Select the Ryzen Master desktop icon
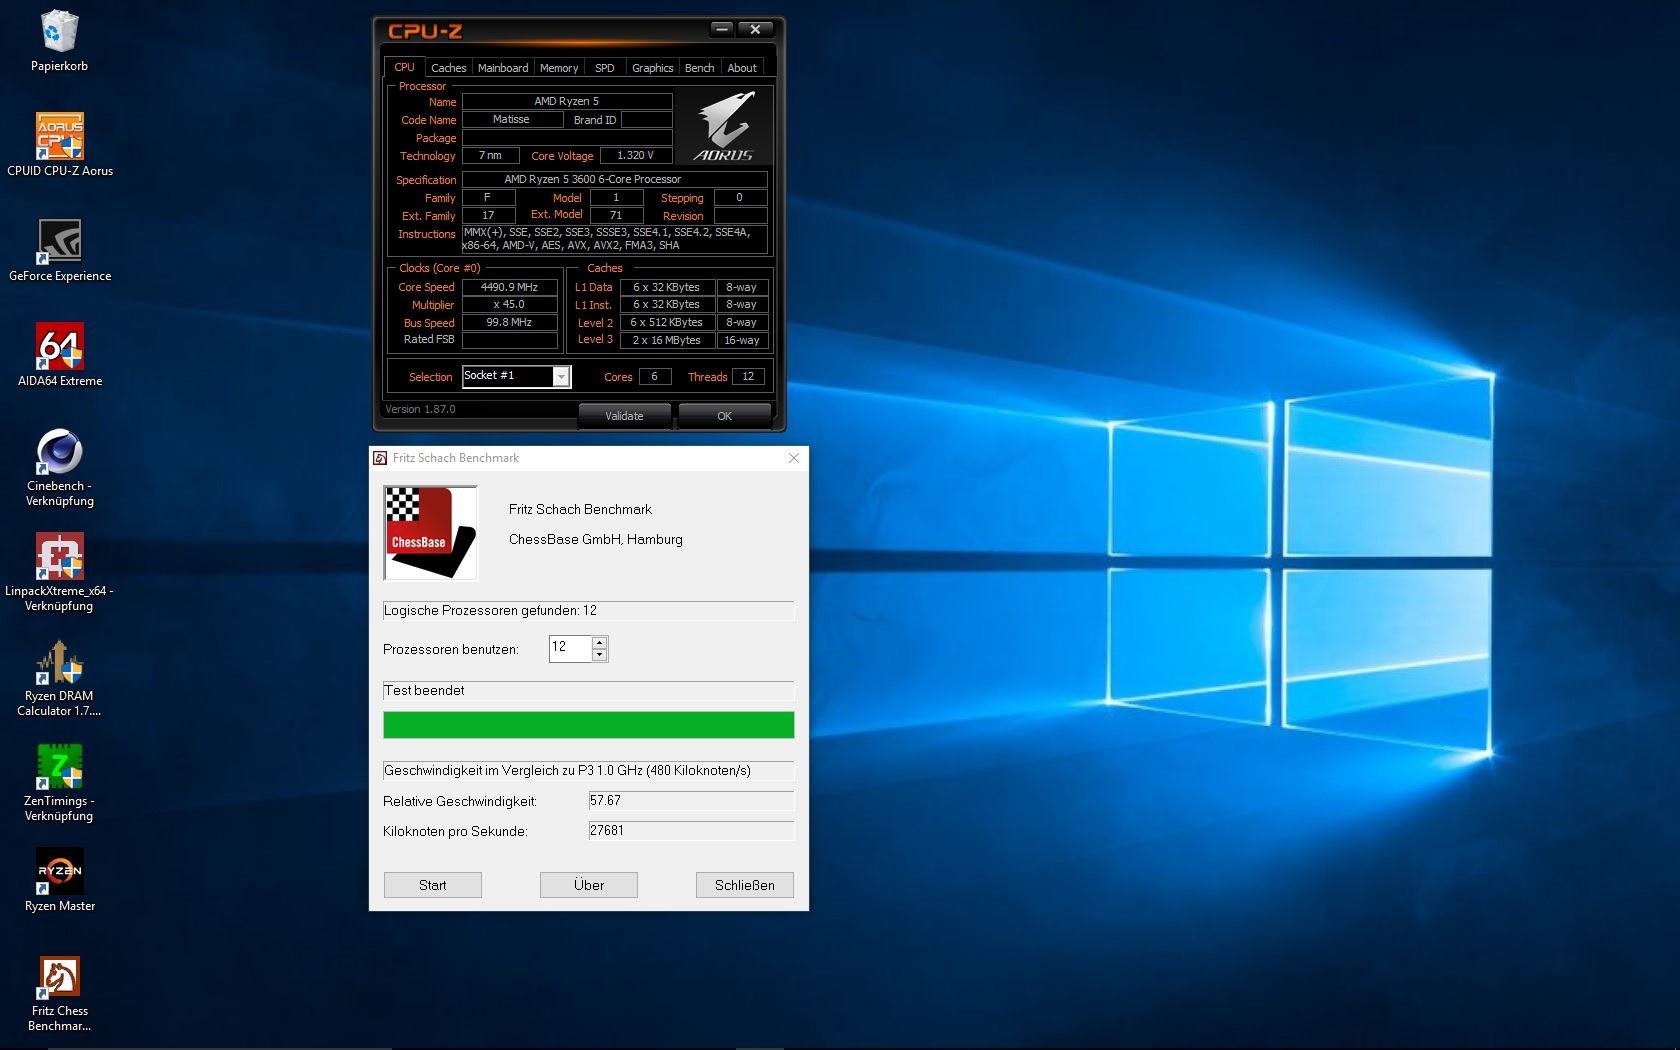The image size is (1680, 1050). [59, 880]
